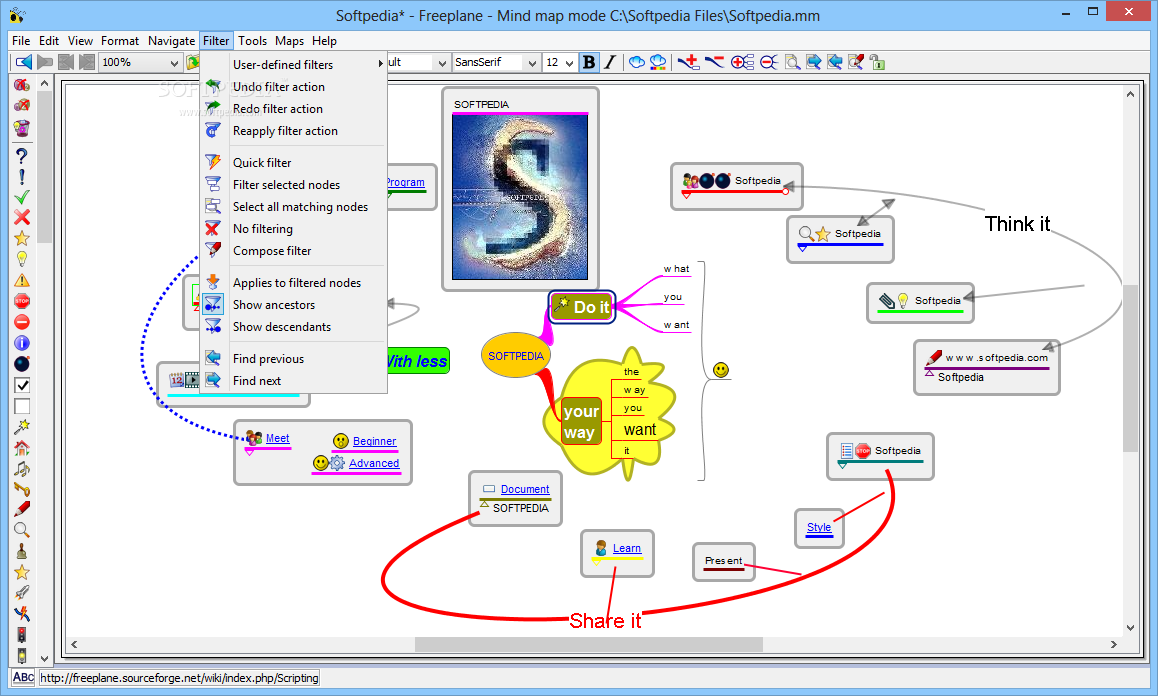Click Find next in the Filter menu

point(292,381)
